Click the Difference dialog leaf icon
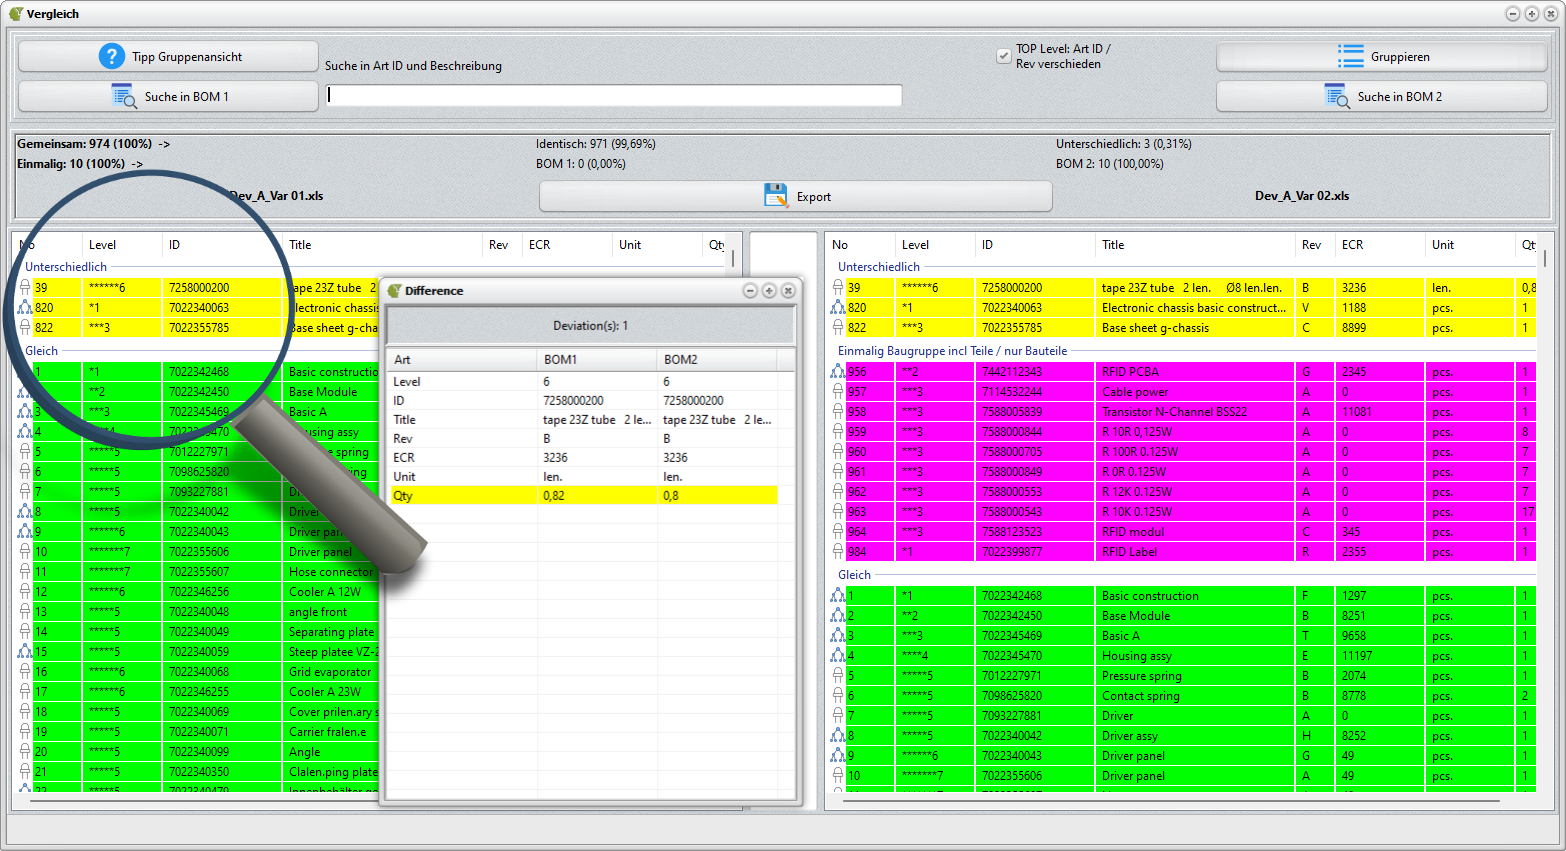Viewport: 1566px width, 851px height. click(394, 291)
